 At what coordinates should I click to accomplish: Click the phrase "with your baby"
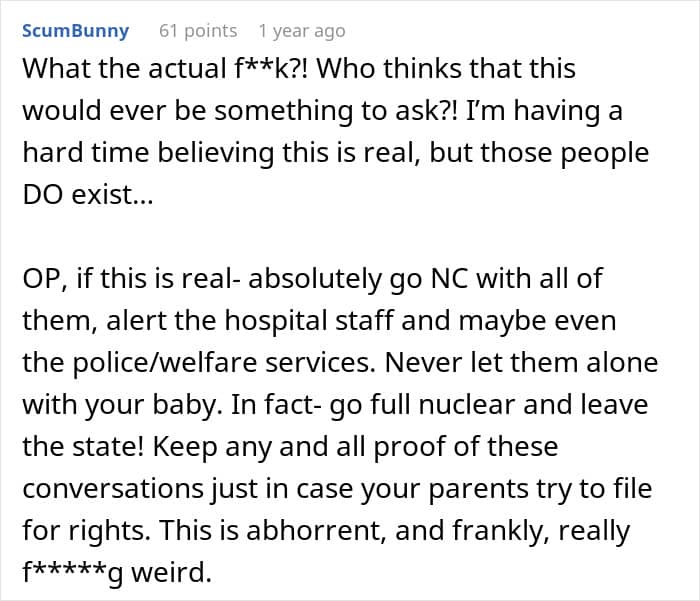119,404
